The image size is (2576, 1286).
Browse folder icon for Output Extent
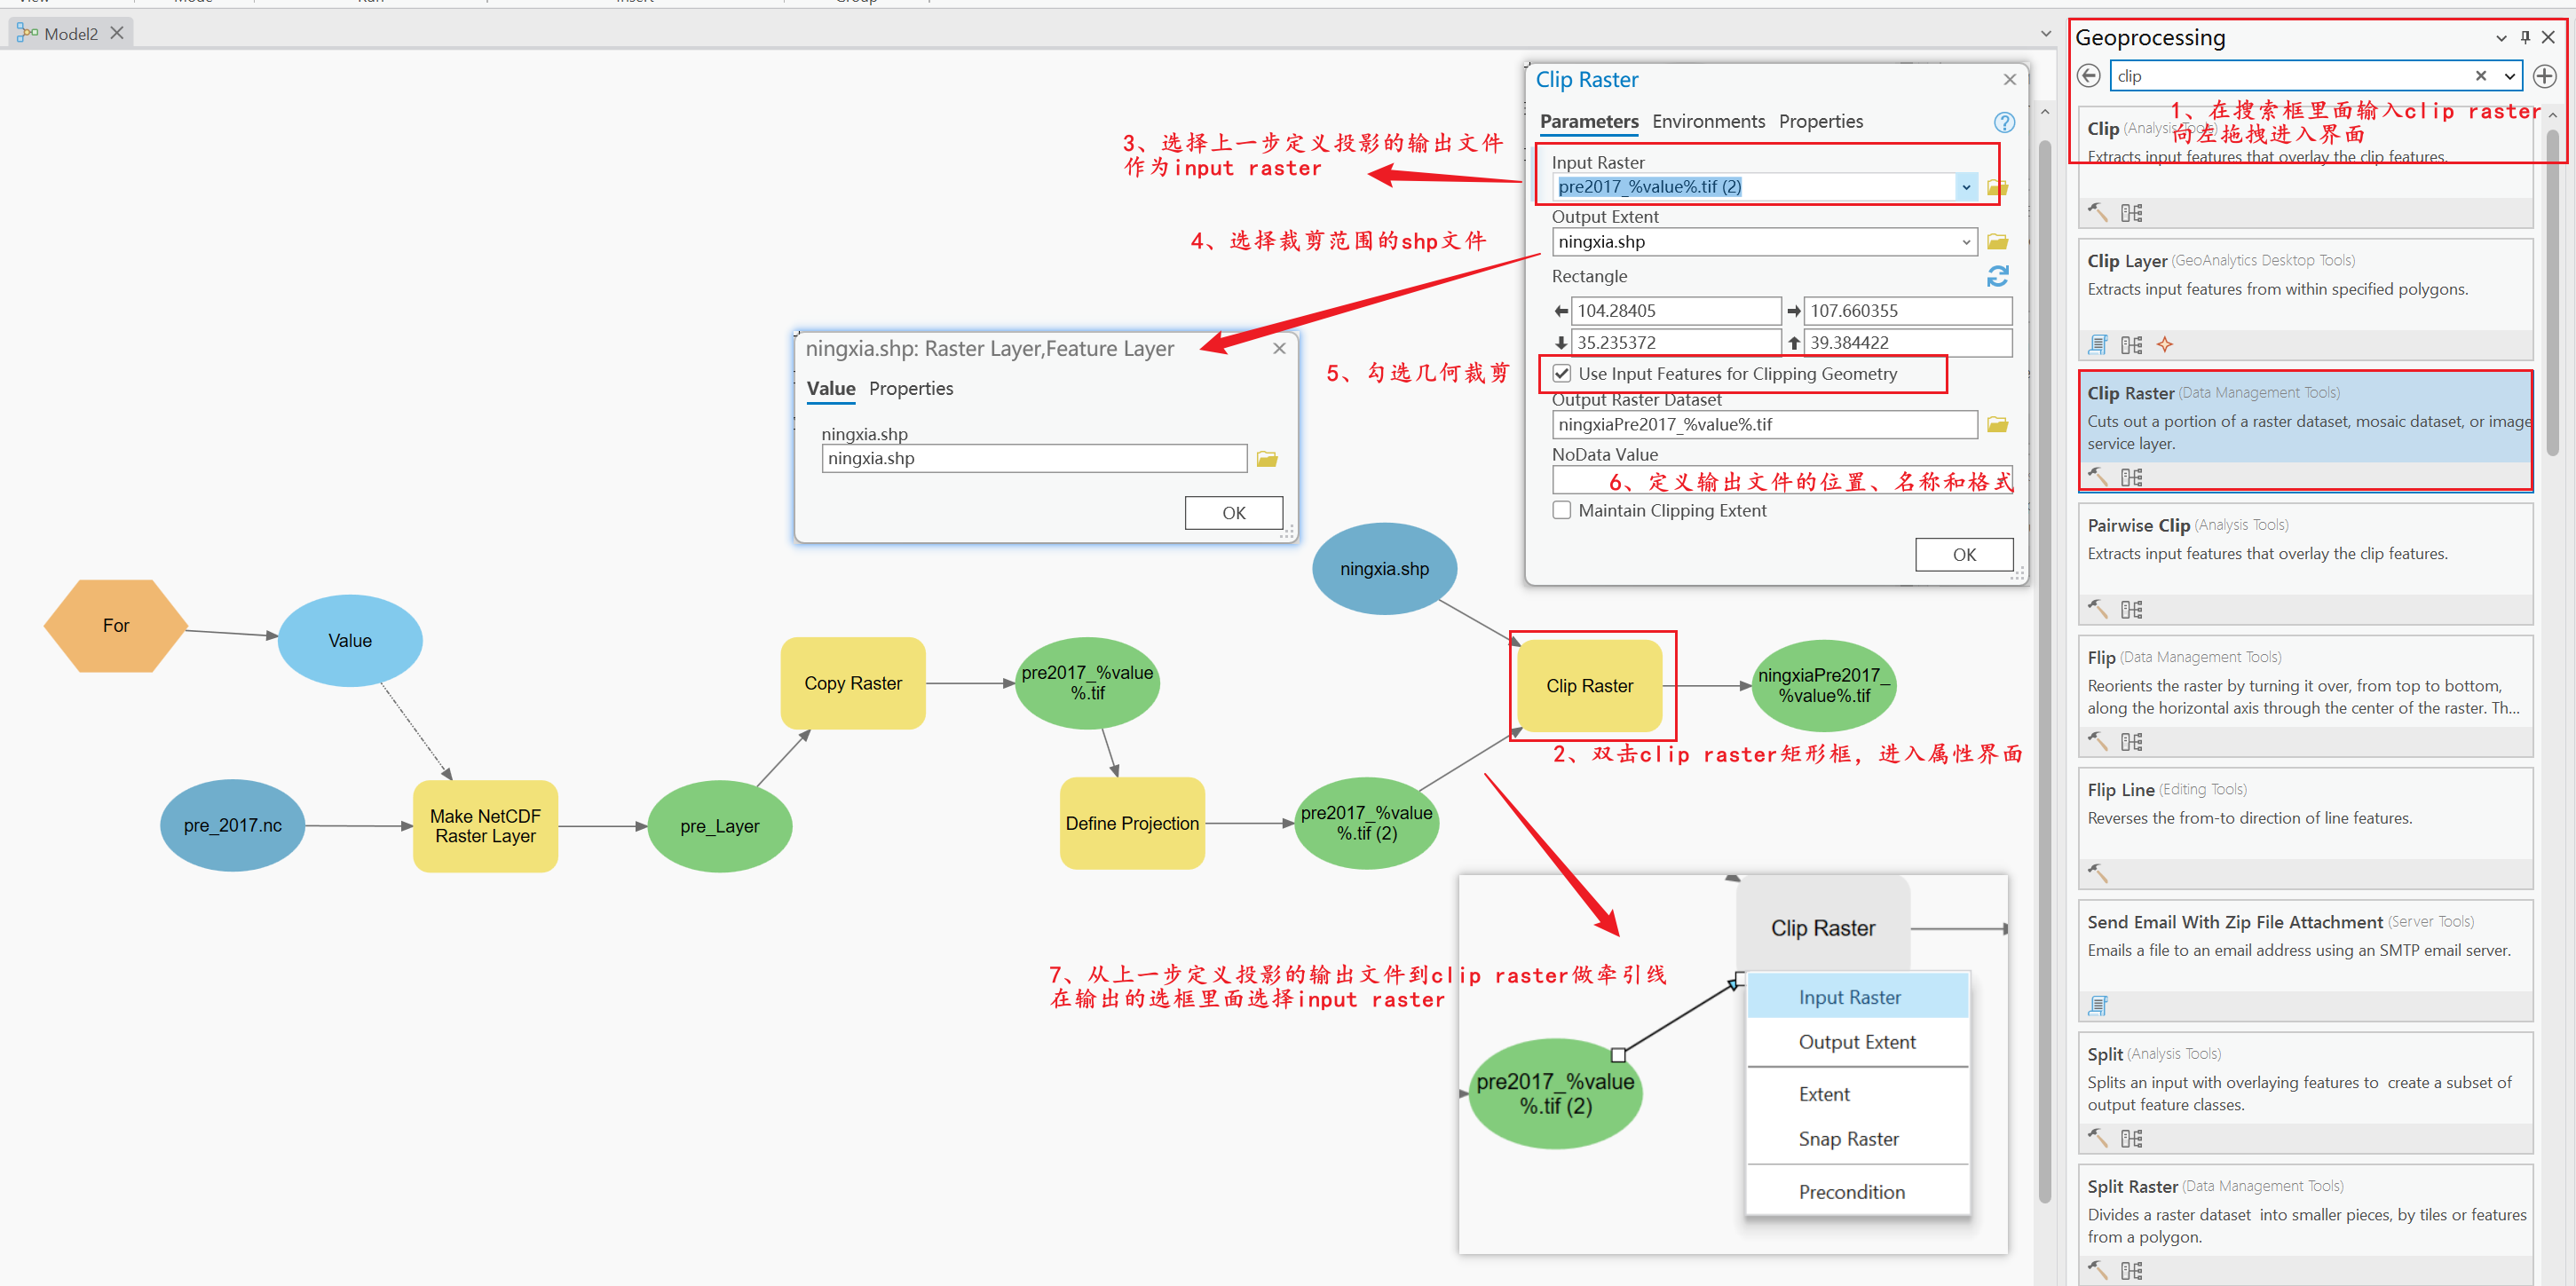(x=1997, y=242)
